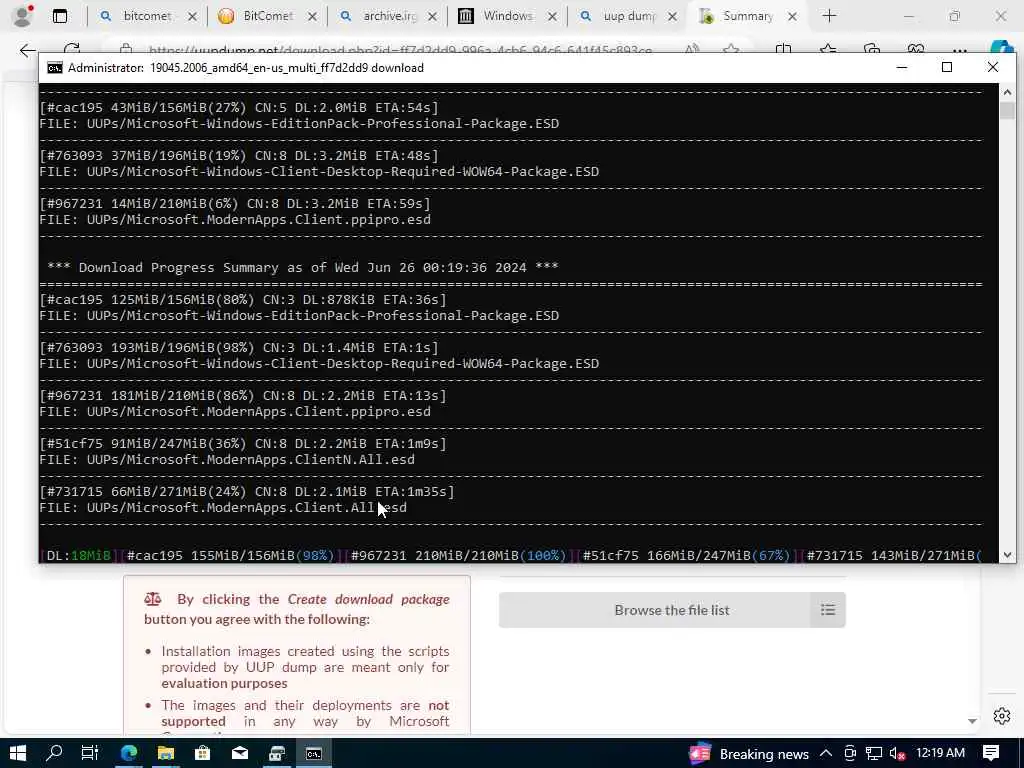Close the uup dump search tab
This screenshot has width=1024, height=768.
click(673, 16)
